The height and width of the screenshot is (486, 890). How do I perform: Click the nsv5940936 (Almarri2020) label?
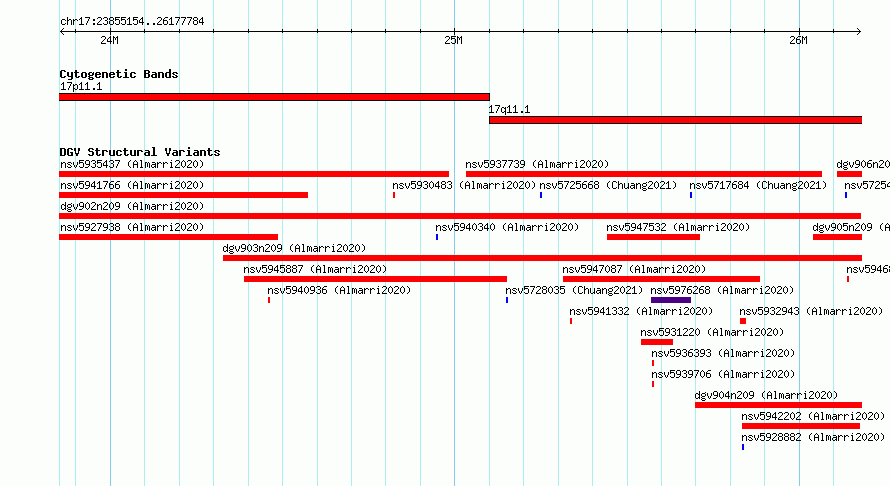(x=339, y=290)
